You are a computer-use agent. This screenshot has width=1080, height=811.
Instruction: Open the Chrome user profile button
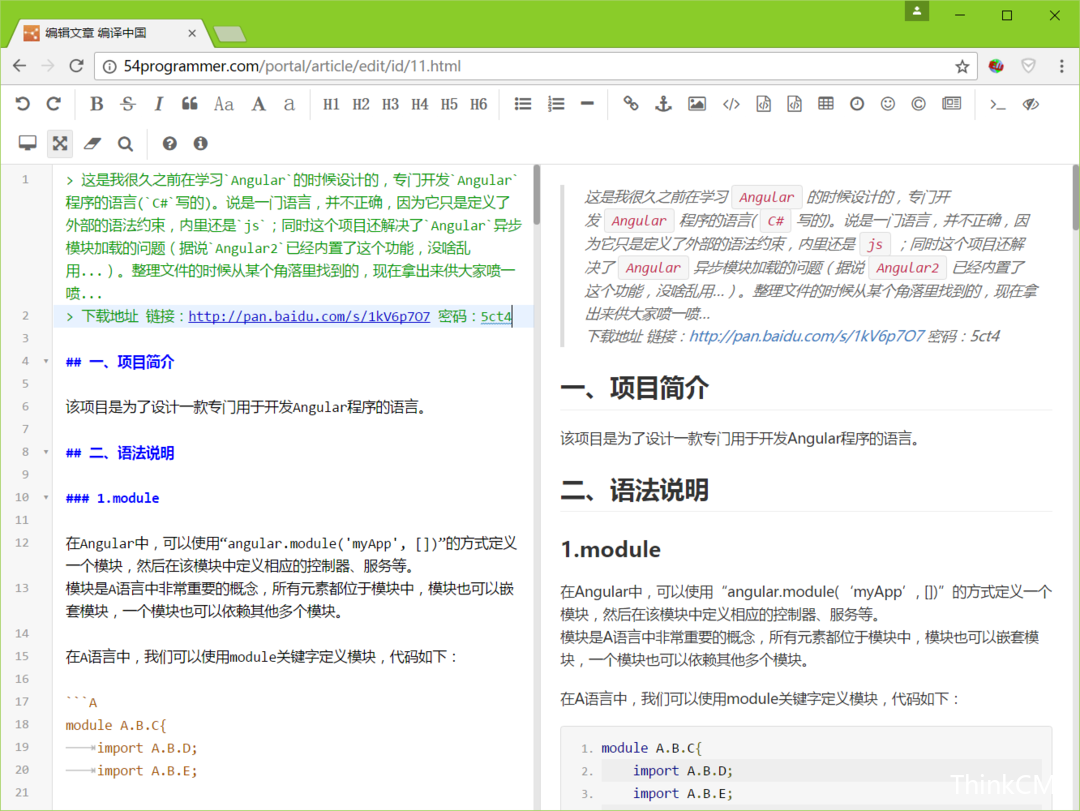(x=917, y=11)
